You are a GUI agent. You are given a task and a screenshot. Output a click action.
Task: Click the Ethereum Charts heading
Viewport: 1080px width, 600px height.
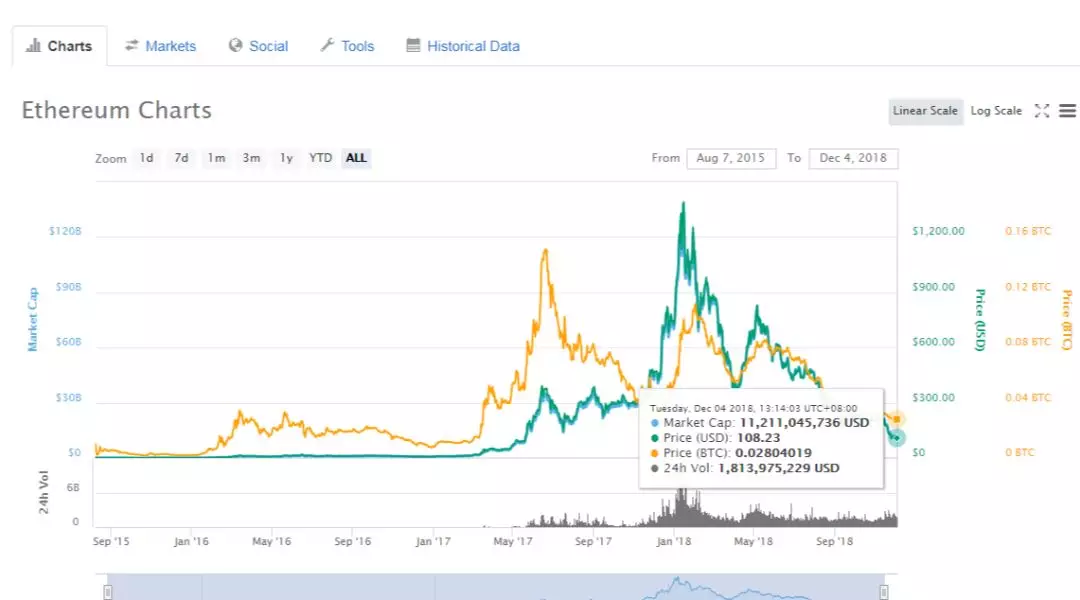[116, 110]
